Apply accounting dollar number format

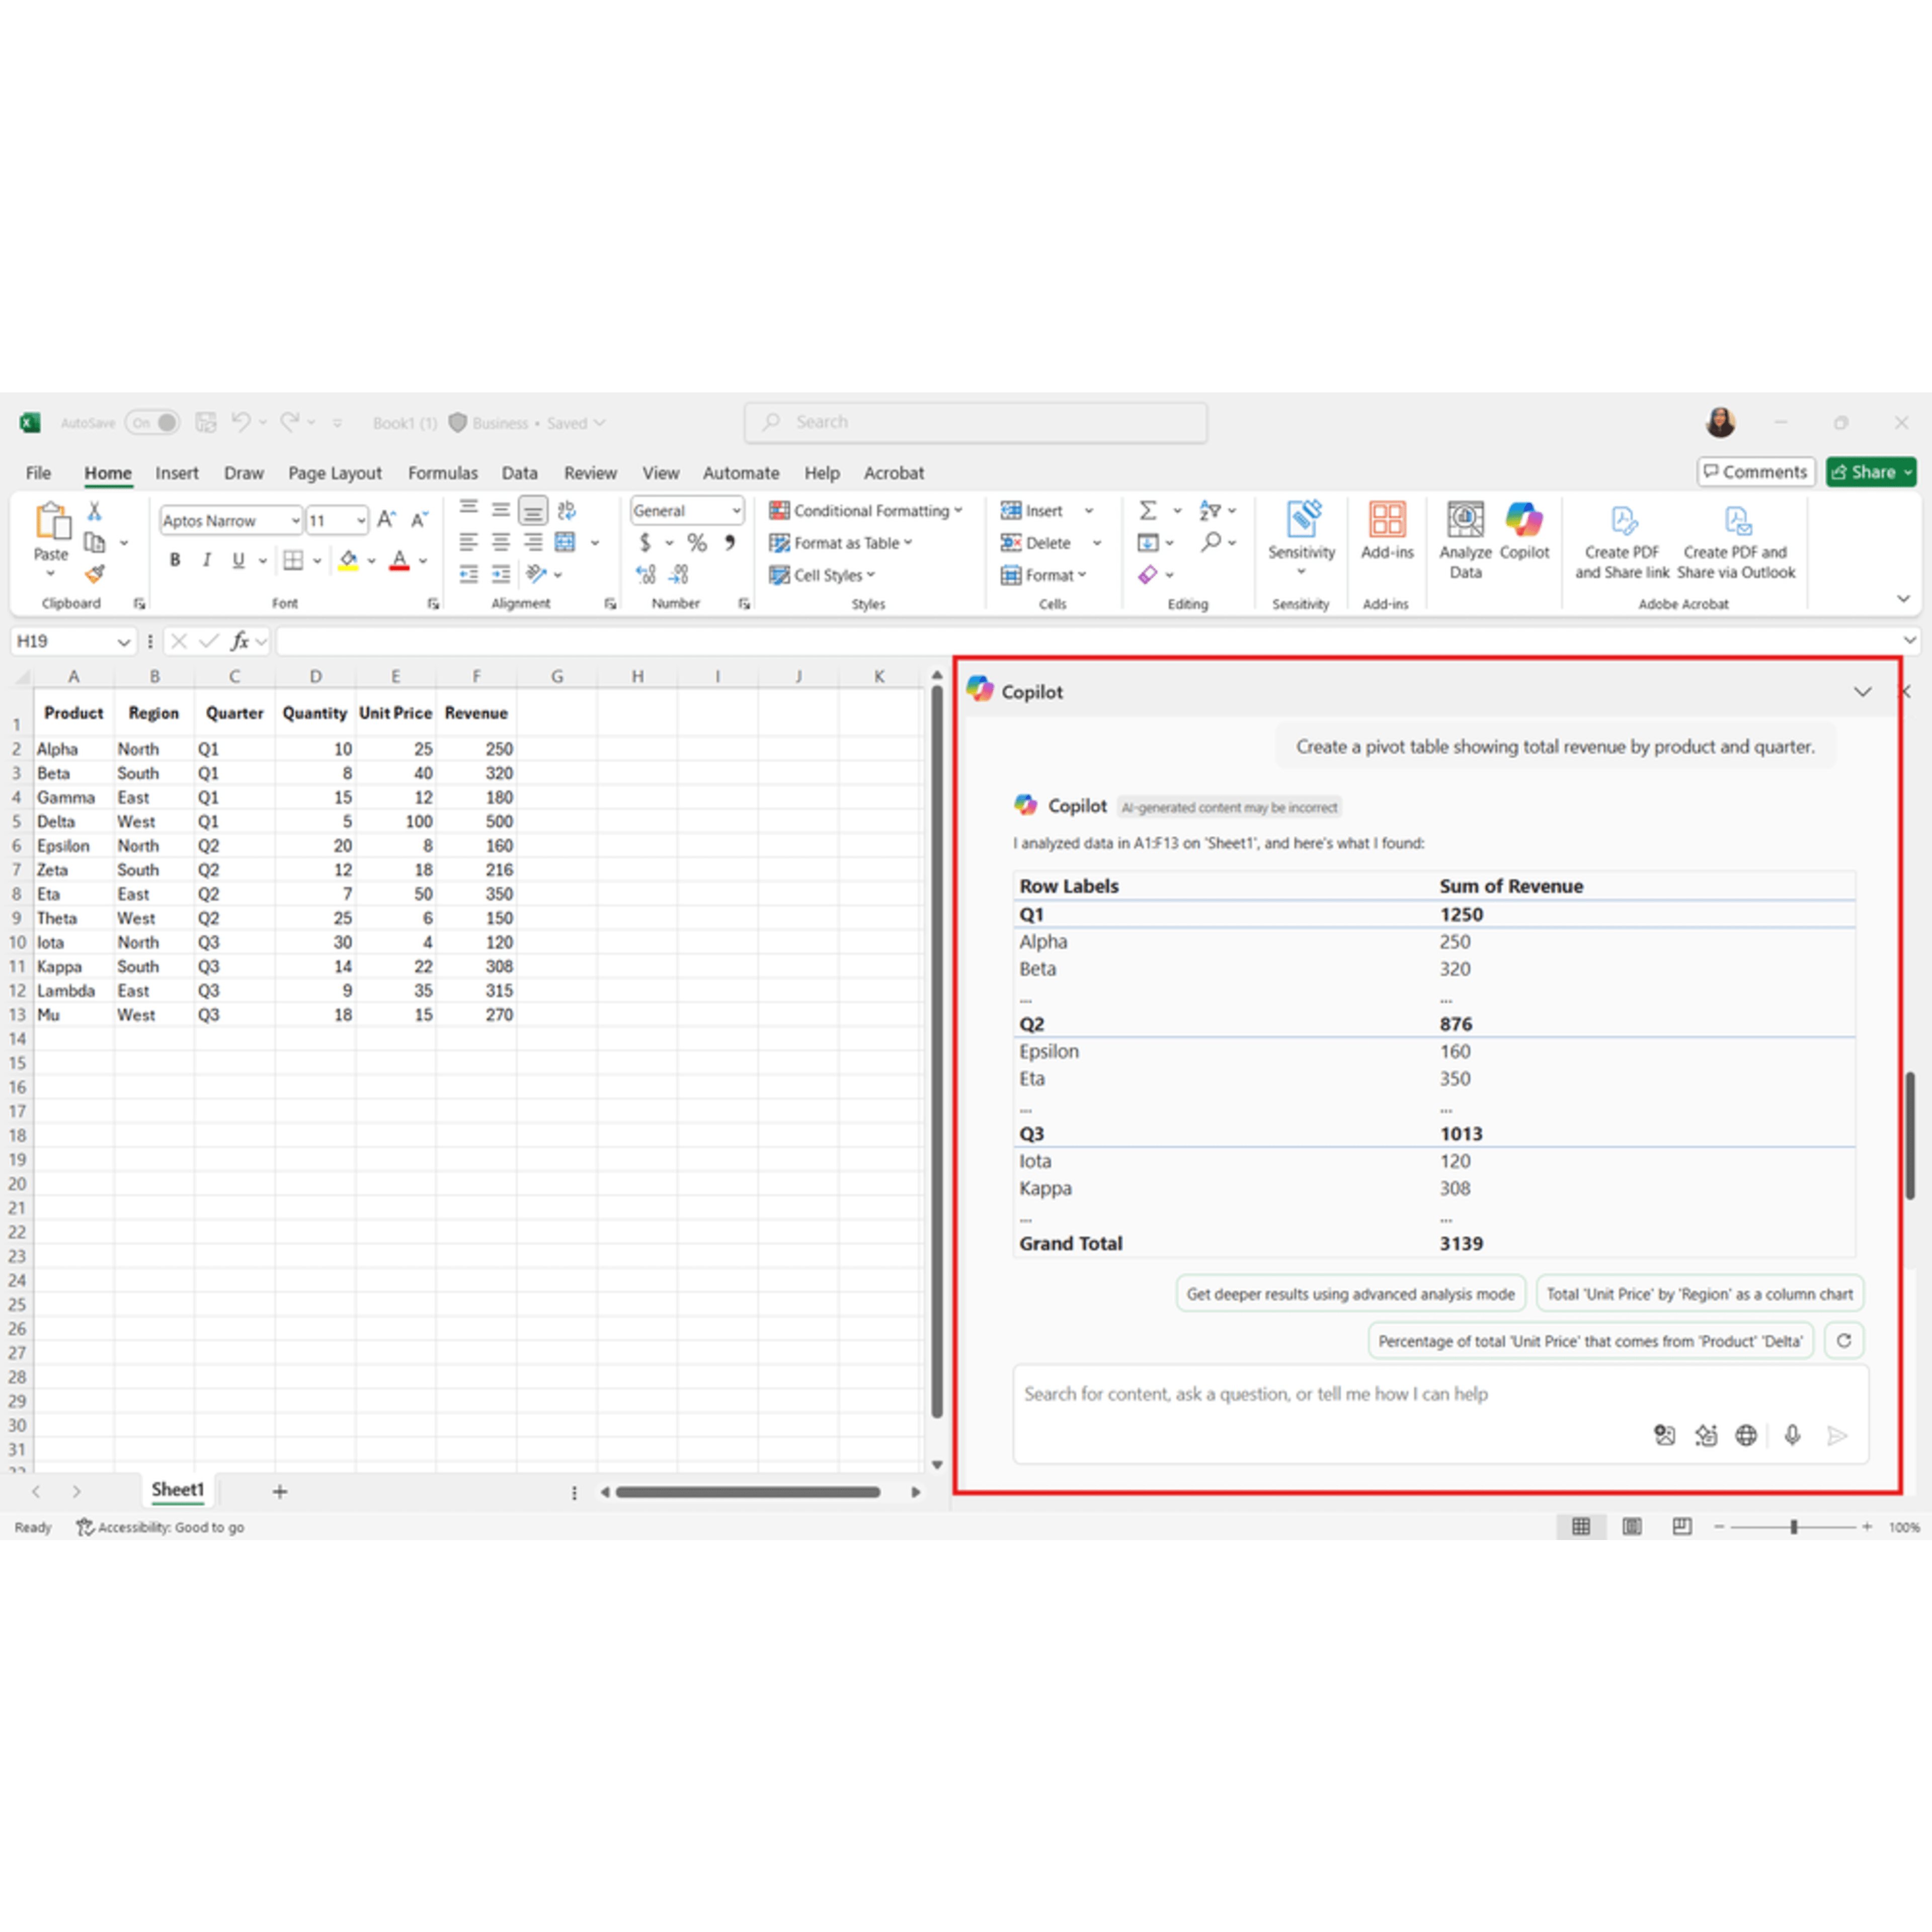[645, 543]
